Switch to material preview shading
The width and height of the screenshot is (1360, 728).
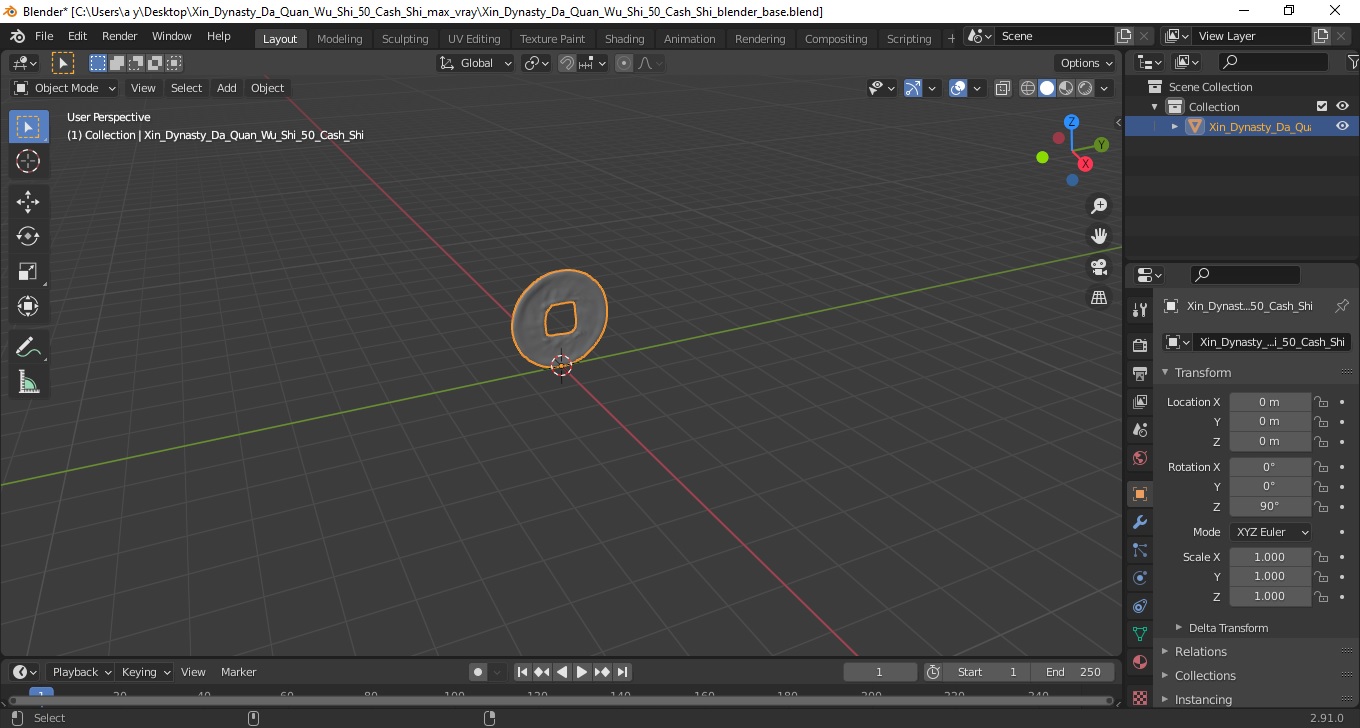[x=1066, y=88]
